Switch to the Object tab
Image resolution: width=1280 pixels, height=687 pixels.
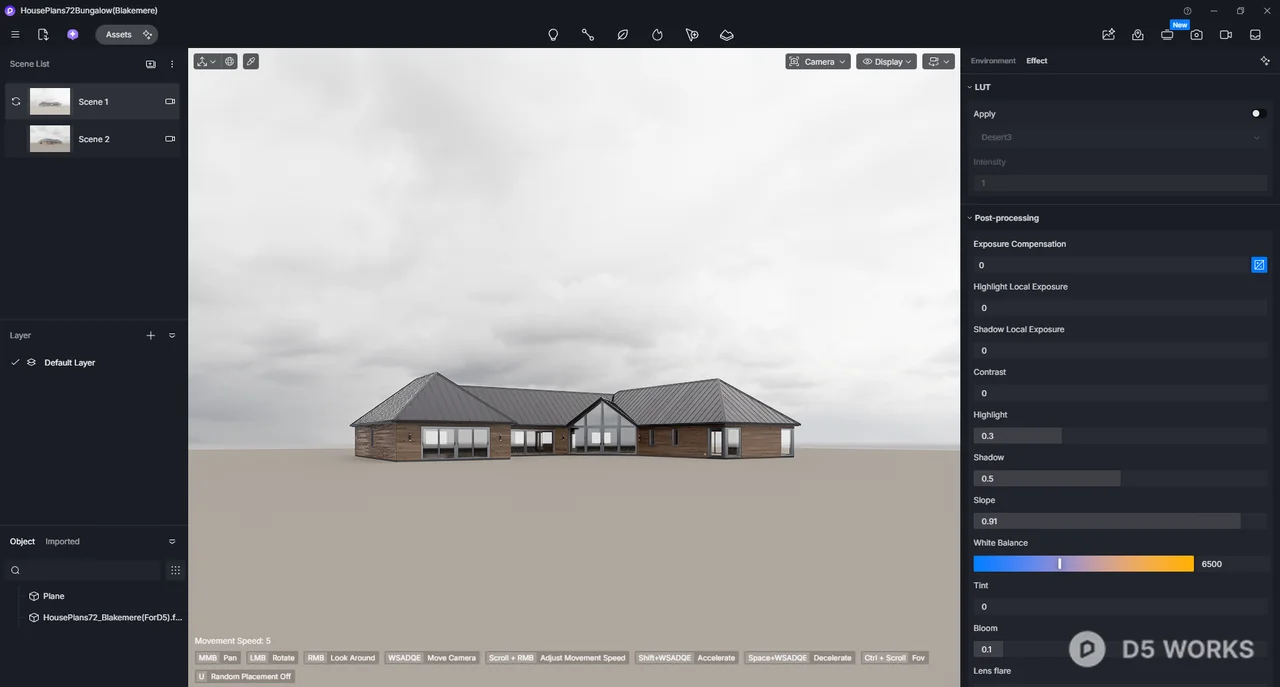(x=22, y=541)
